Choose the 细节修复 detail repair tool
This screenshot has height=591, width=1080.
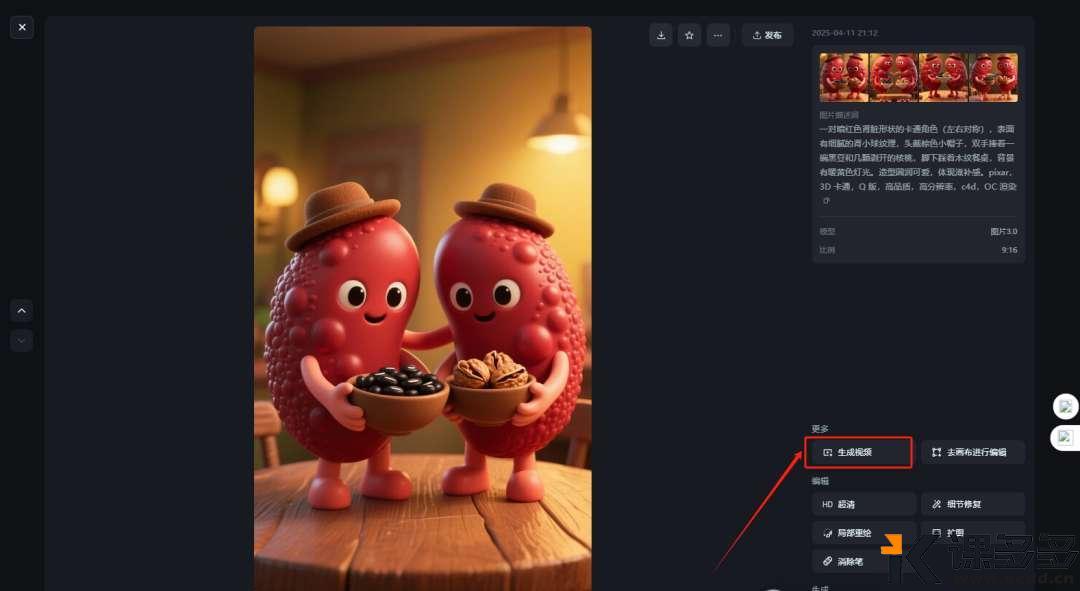[x=973, y=504]
